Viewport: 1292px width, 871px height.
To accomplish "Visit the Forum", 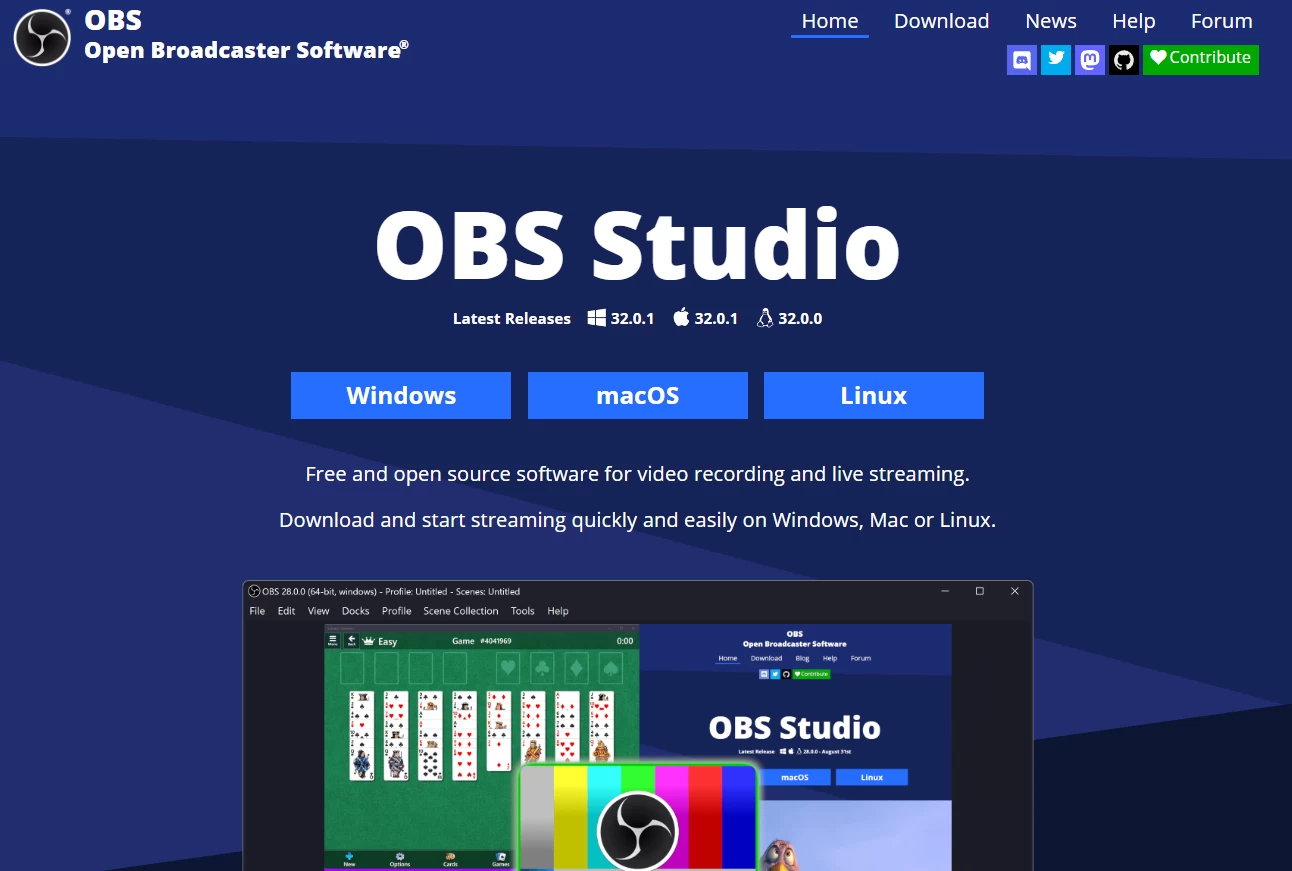I will [x=1221, y=20].
